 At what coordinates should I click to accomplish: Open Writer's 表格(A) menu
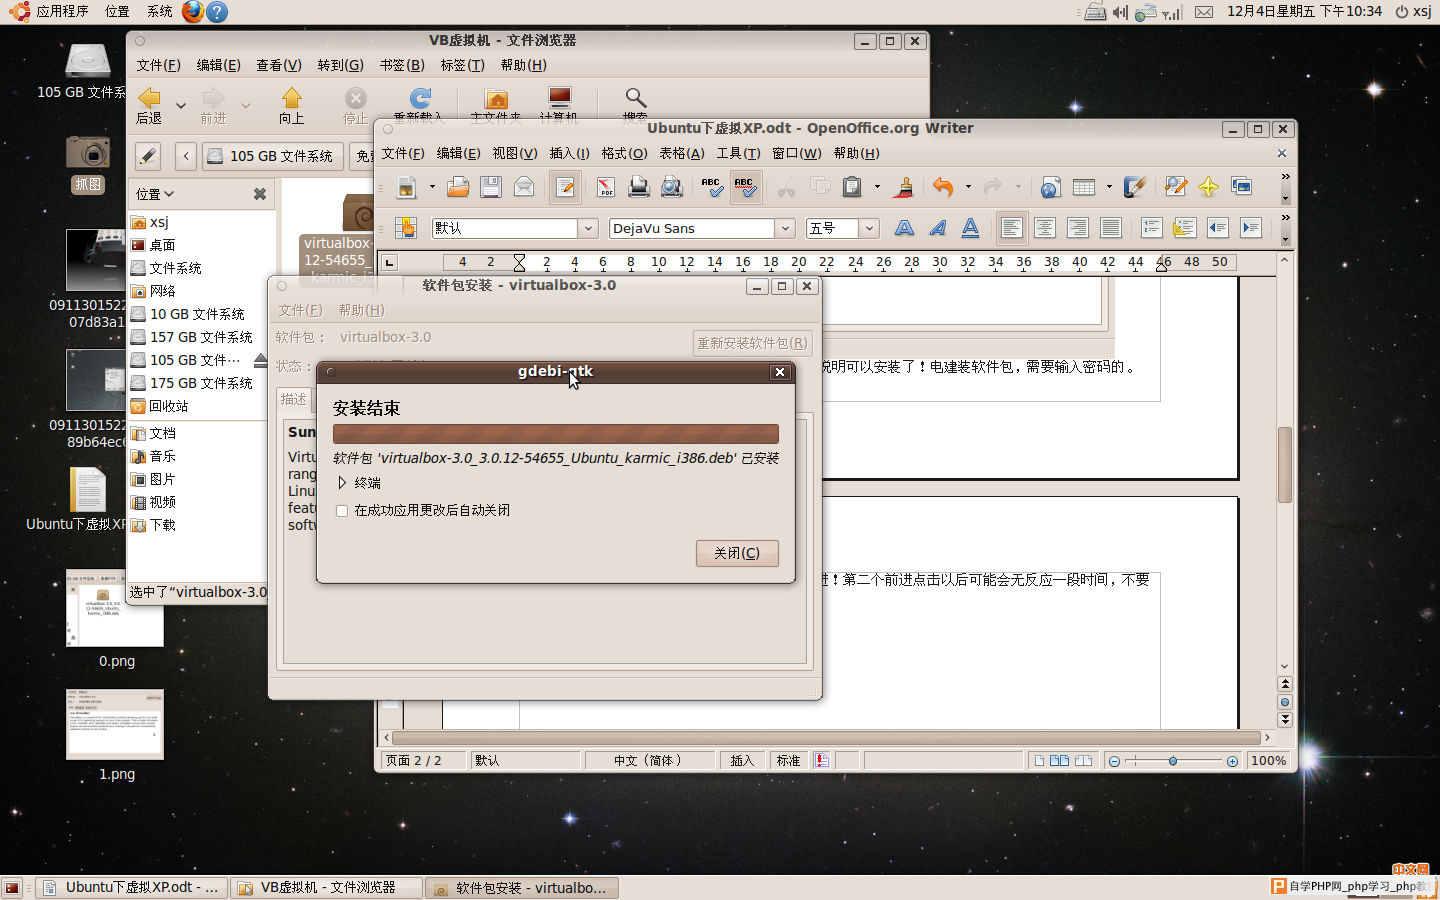pyautogui.click(x=682, y=153)
